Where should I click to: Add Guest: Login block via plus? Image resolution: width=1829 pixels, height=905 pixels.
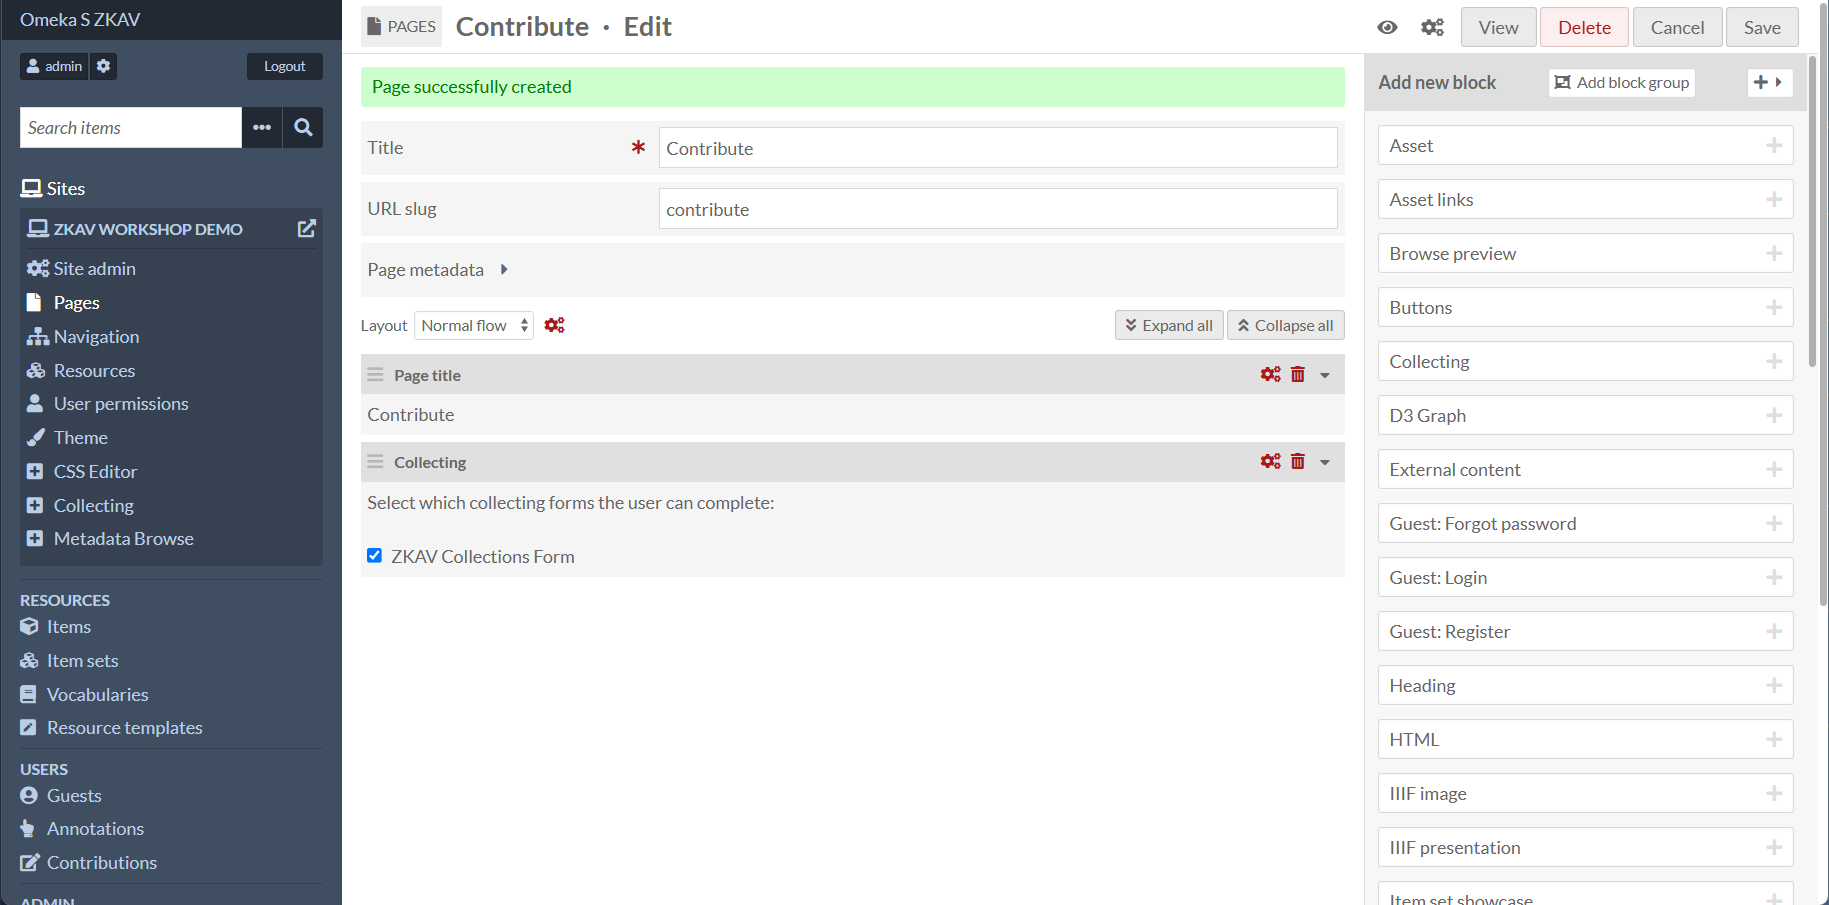point(1774,577)
